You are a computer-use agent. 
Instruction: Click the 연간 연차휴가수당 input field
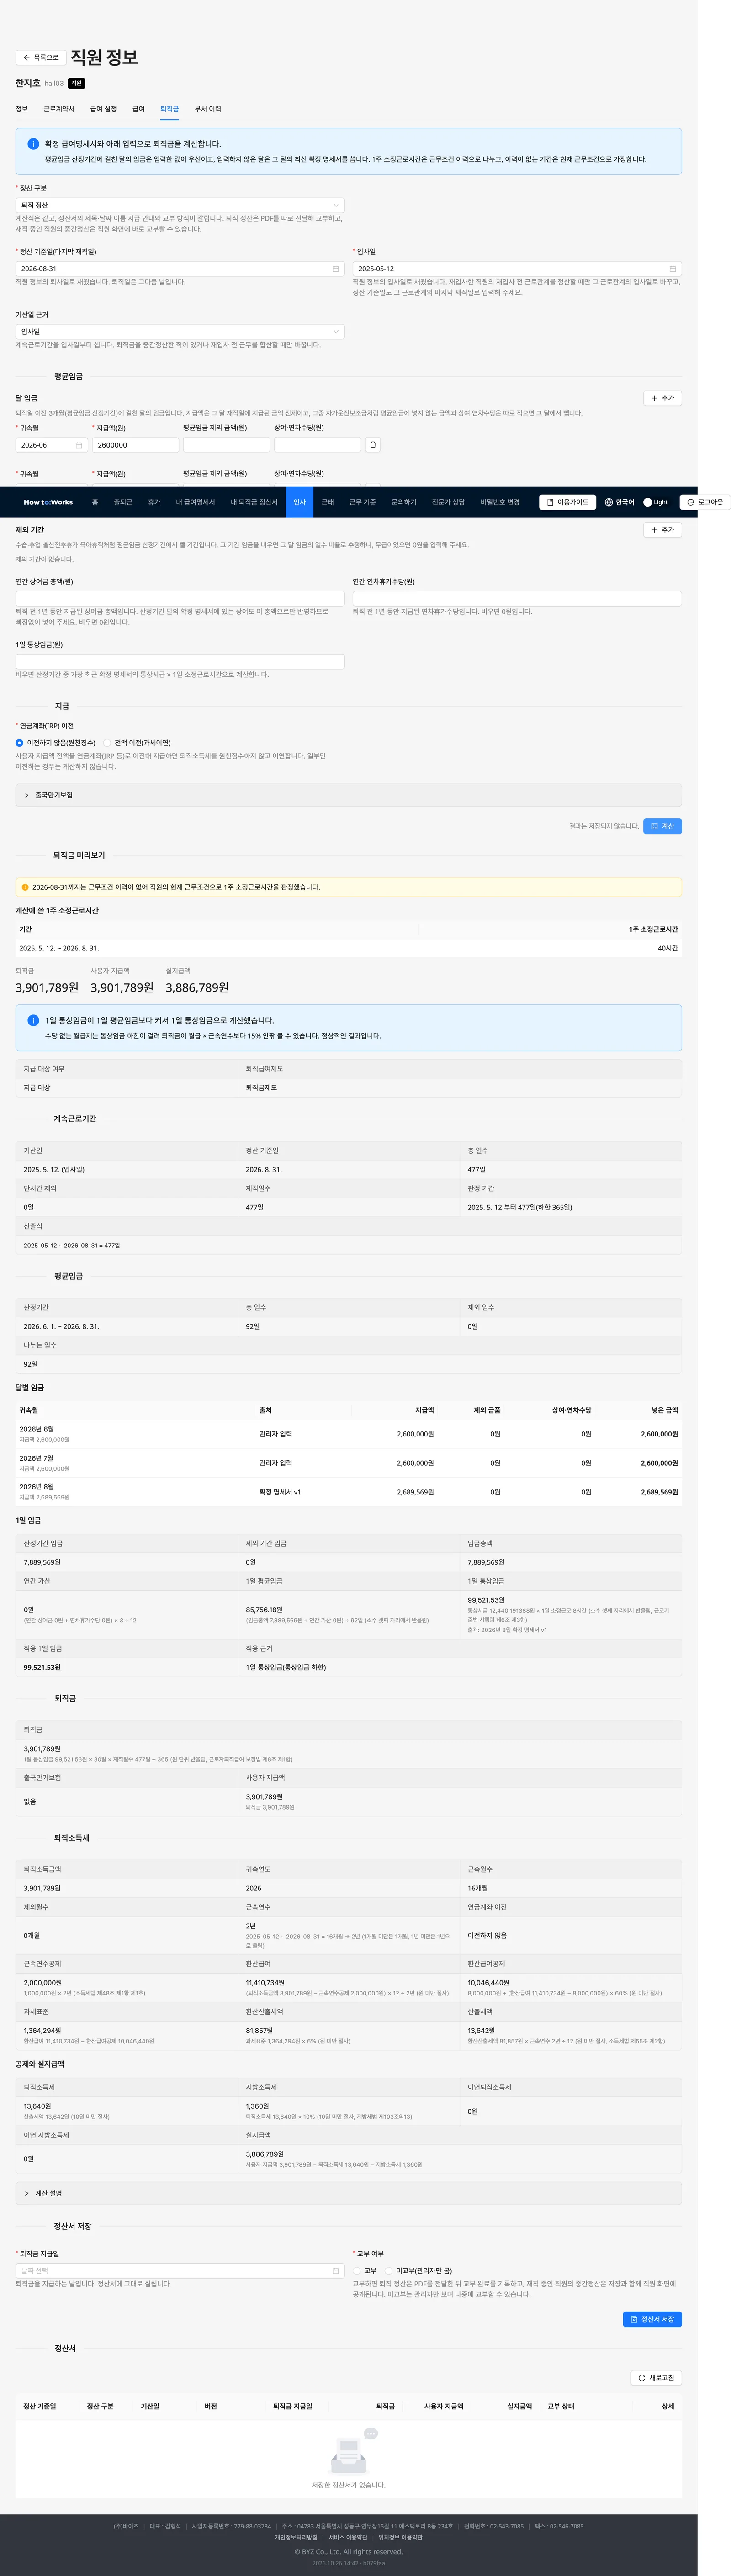(x=517, y=598)
